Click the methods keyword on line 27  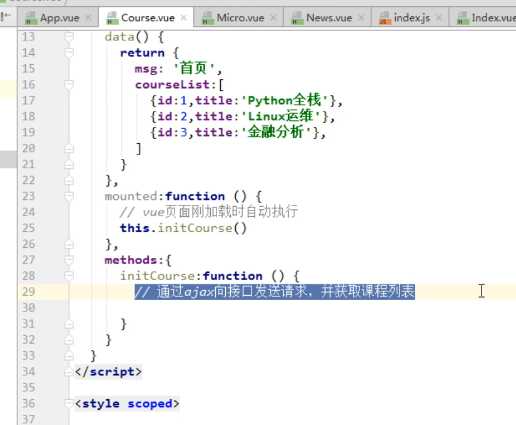tap(130, 260)
